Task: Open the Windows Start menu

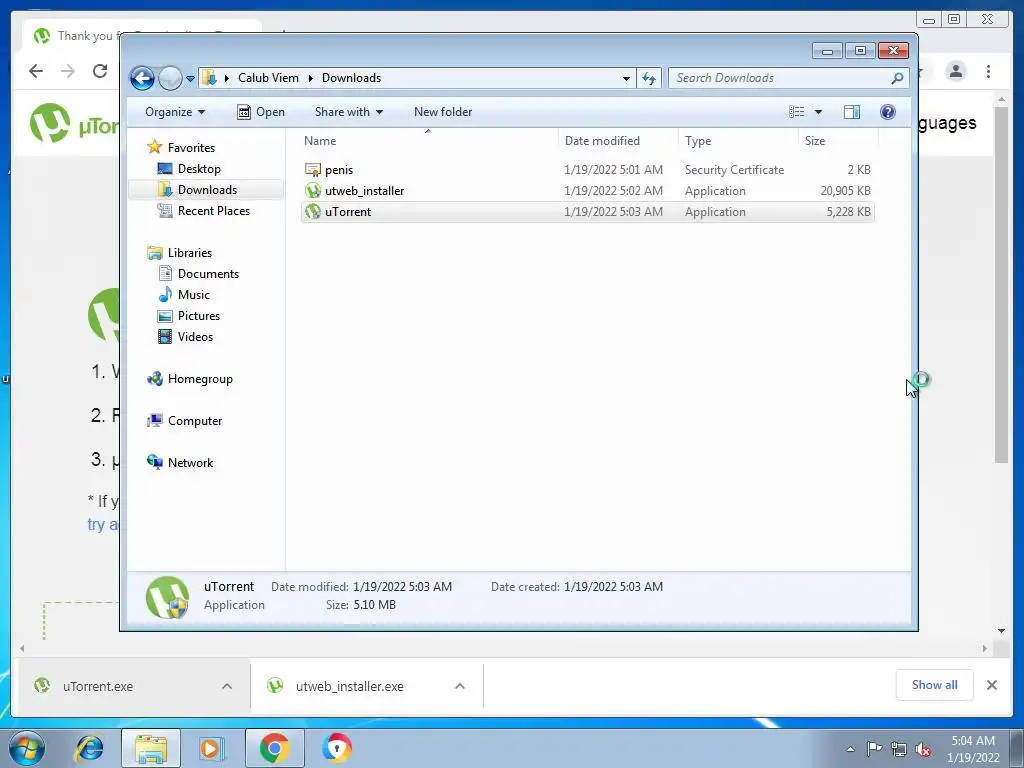Action: [26, 748]
